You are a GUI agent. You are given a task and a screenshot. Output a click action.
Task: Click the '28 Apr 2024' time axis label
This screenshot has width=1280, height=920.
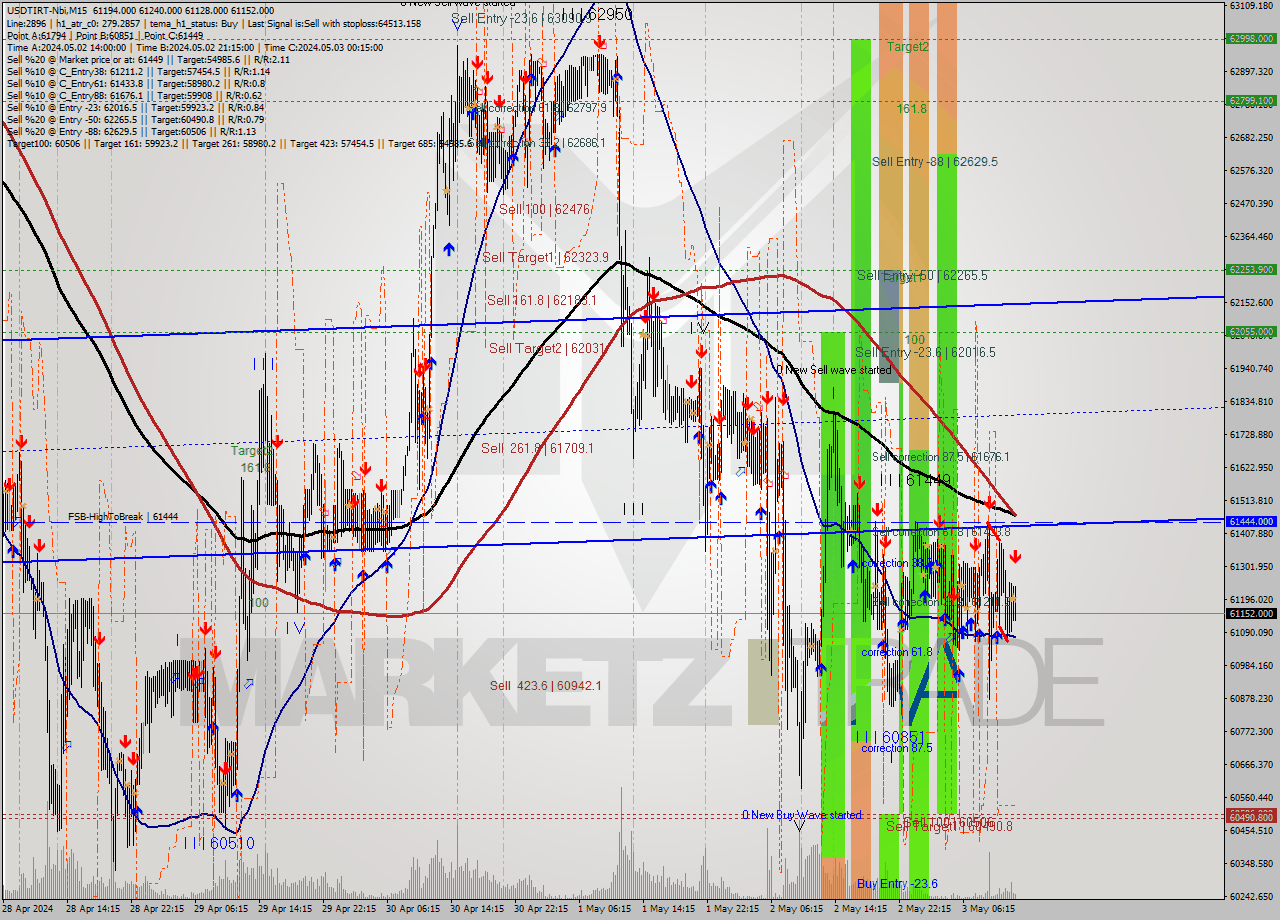coord(29,909)
